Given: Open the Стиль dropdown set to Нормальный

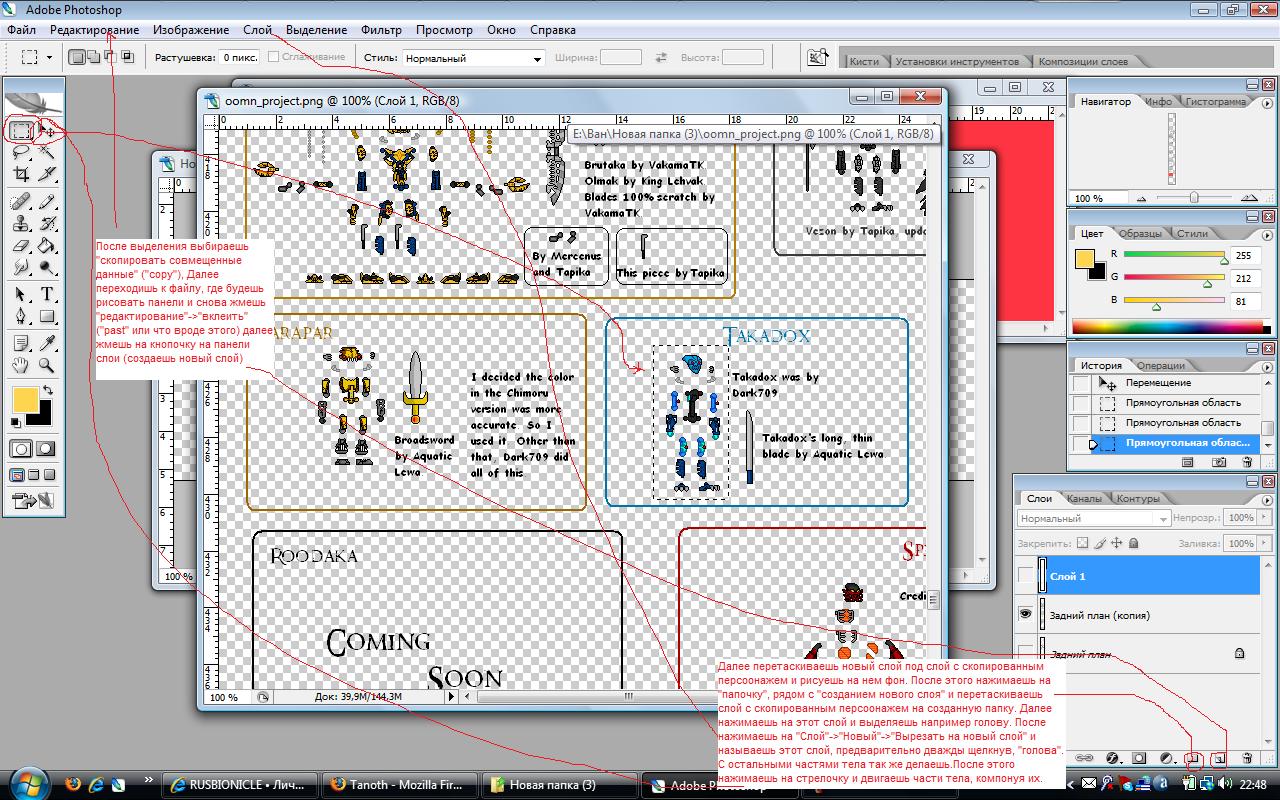Looking at the screenshot, I should (x=473, y=58).
